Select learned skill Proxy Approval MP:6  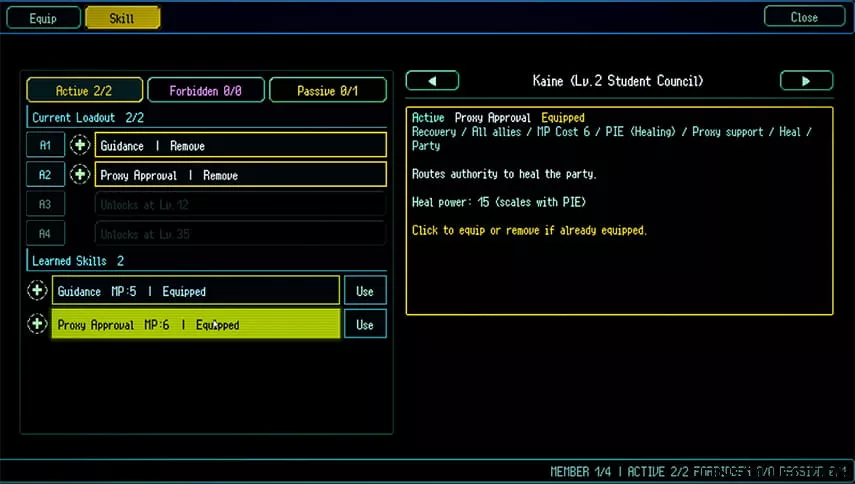pos(196,324)
